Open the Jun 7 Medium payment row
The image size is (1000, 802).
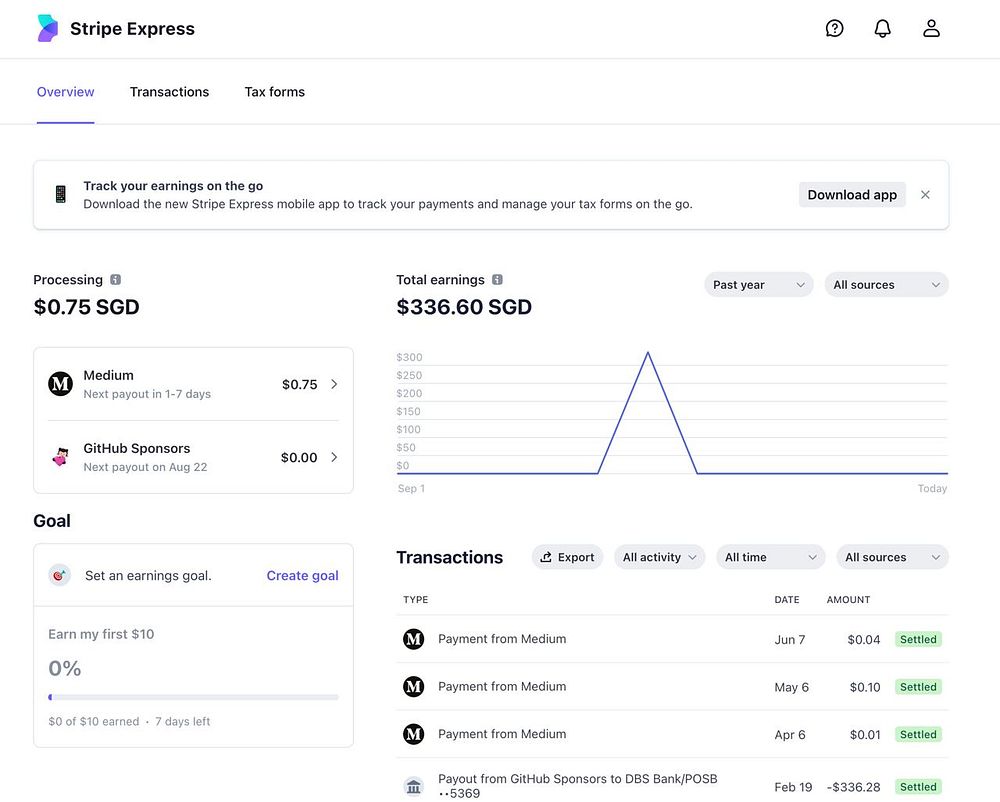pyautogui.click(x=502, y=639)
